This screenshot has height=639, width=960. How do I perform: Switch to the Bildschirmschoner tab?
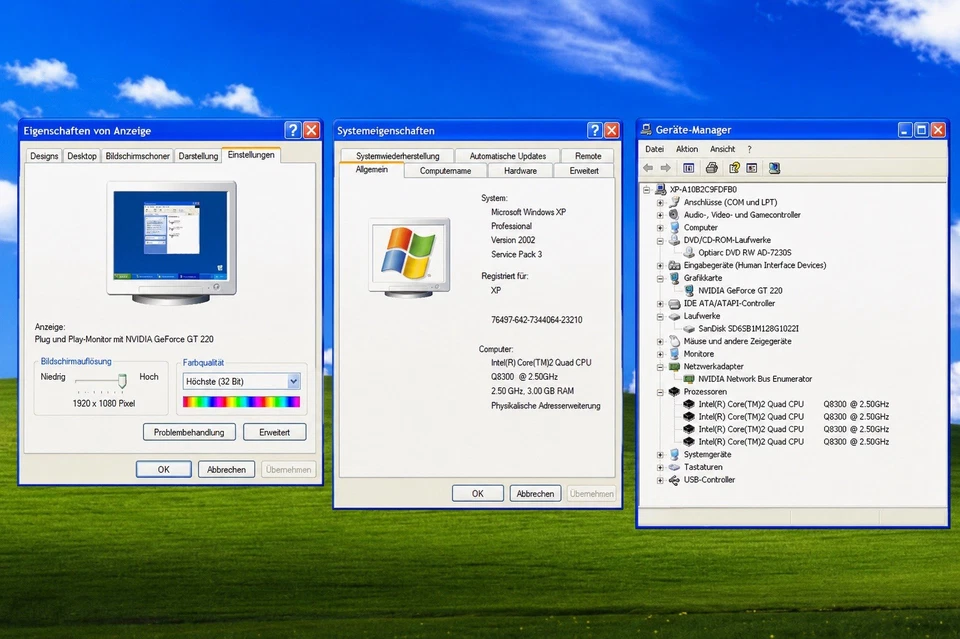[x=137, y=156]
